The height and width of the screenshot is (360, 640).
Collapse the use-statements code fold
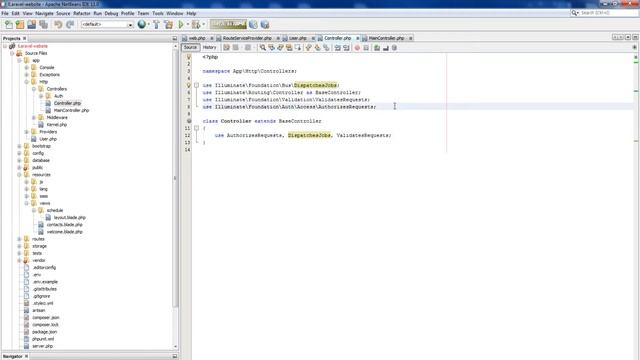(x=196, y=85)
